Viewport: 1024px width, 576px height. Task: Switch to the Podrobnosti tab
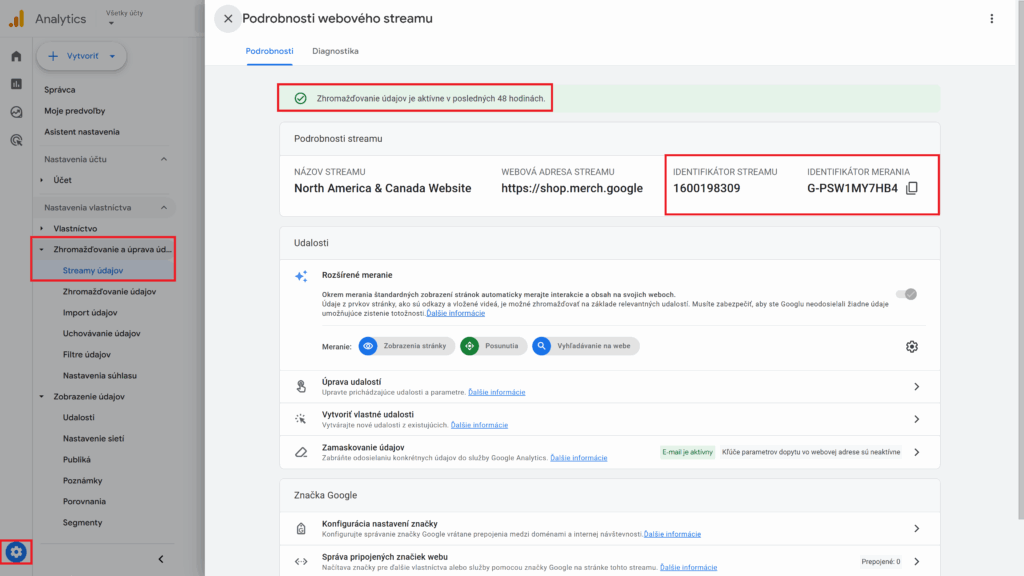coord(269,51)
